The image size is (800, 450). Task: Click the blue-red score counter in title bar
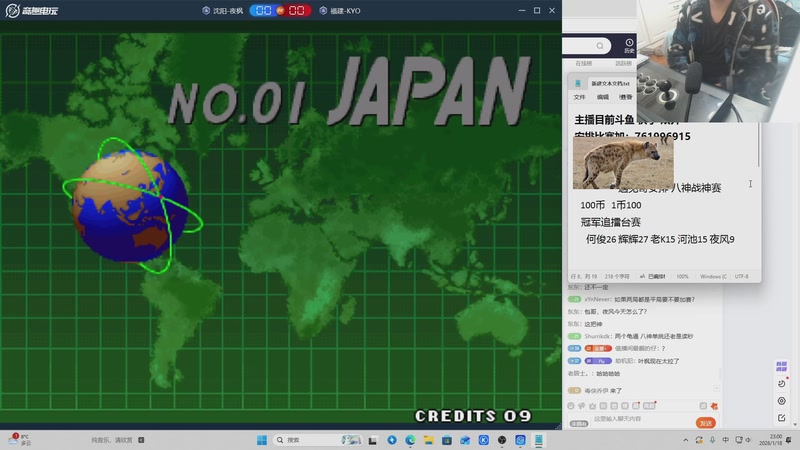[280, 10]
